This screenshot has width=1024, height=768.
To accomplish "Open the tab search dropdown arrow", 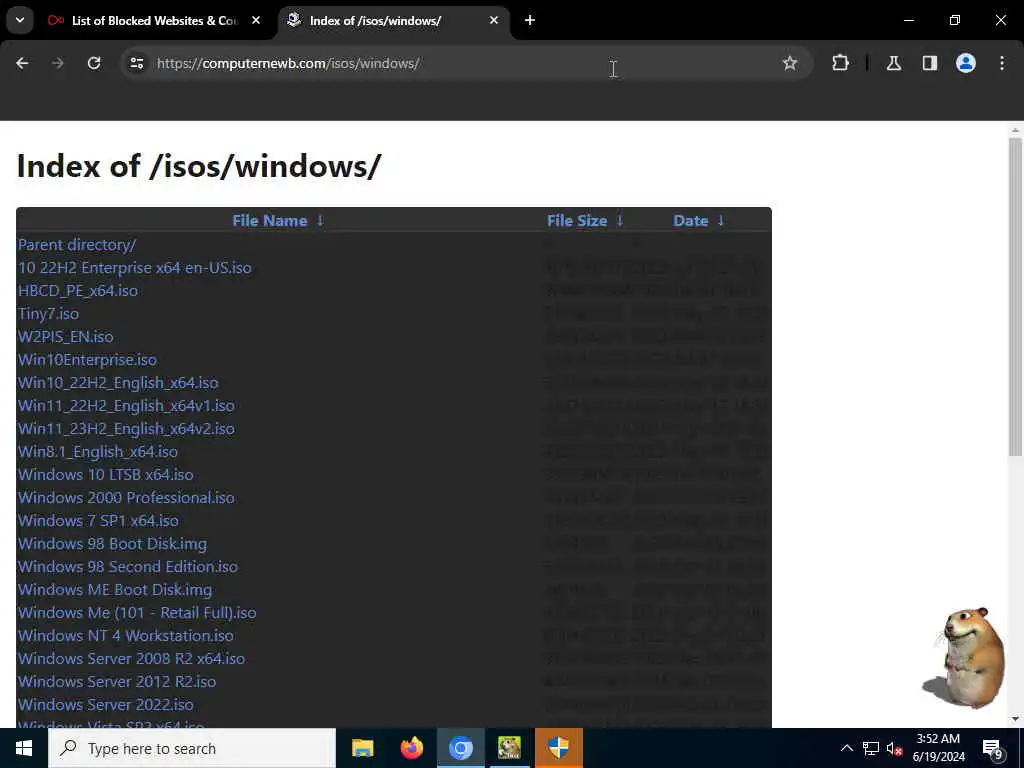I will click(20, 20).
